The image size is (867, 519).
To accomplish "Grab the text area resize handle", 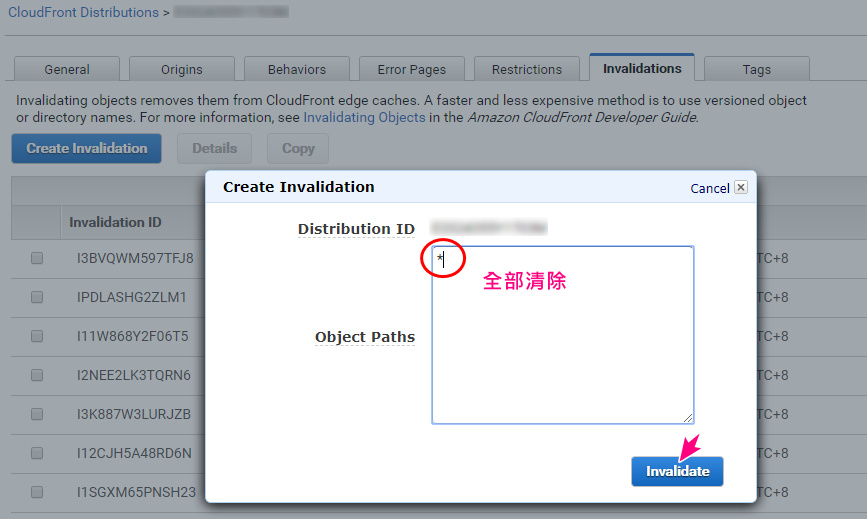I will tap(688, 418).
